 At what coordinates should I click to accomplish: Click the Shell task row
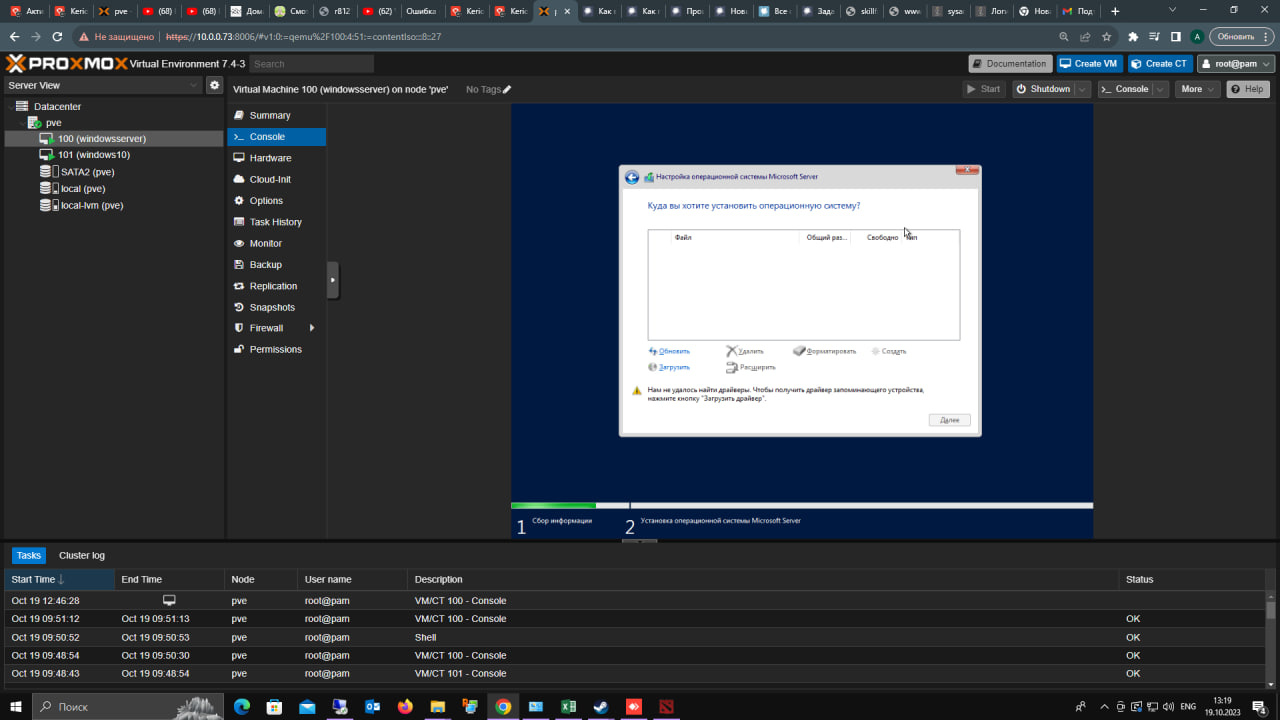click(x=635, y=637)
